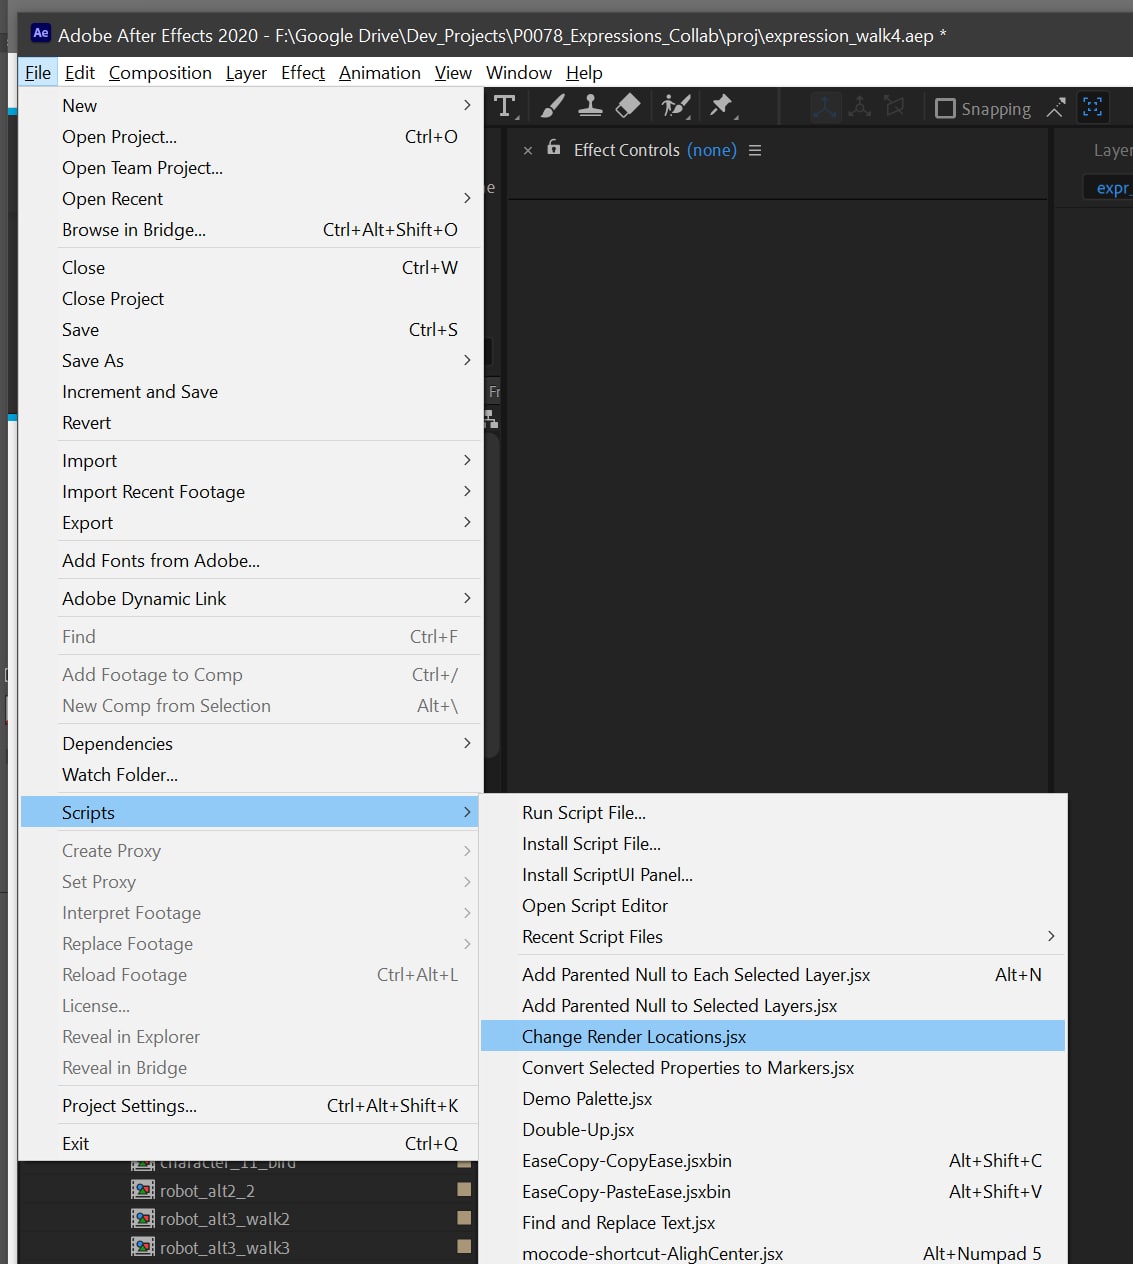Choose Project Settings... from File menu
This screenshot has height=1264, width=1133.
(x=250, y=1106)
